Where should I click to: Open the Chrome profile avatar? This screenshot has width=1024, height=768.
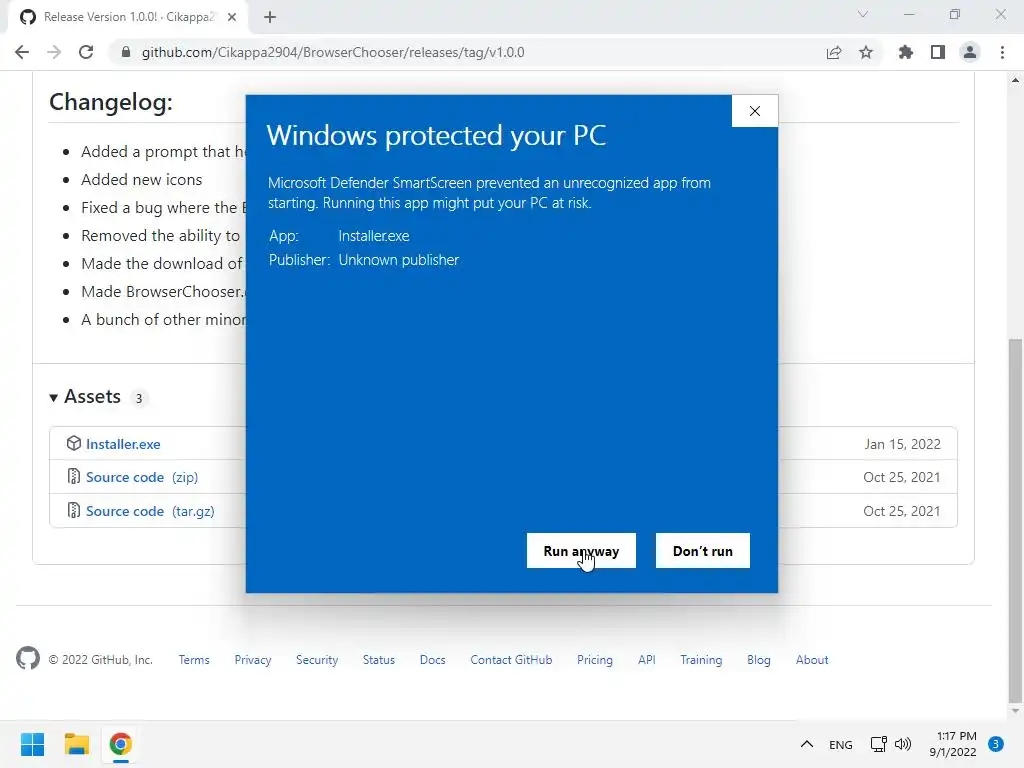[970, 52]
